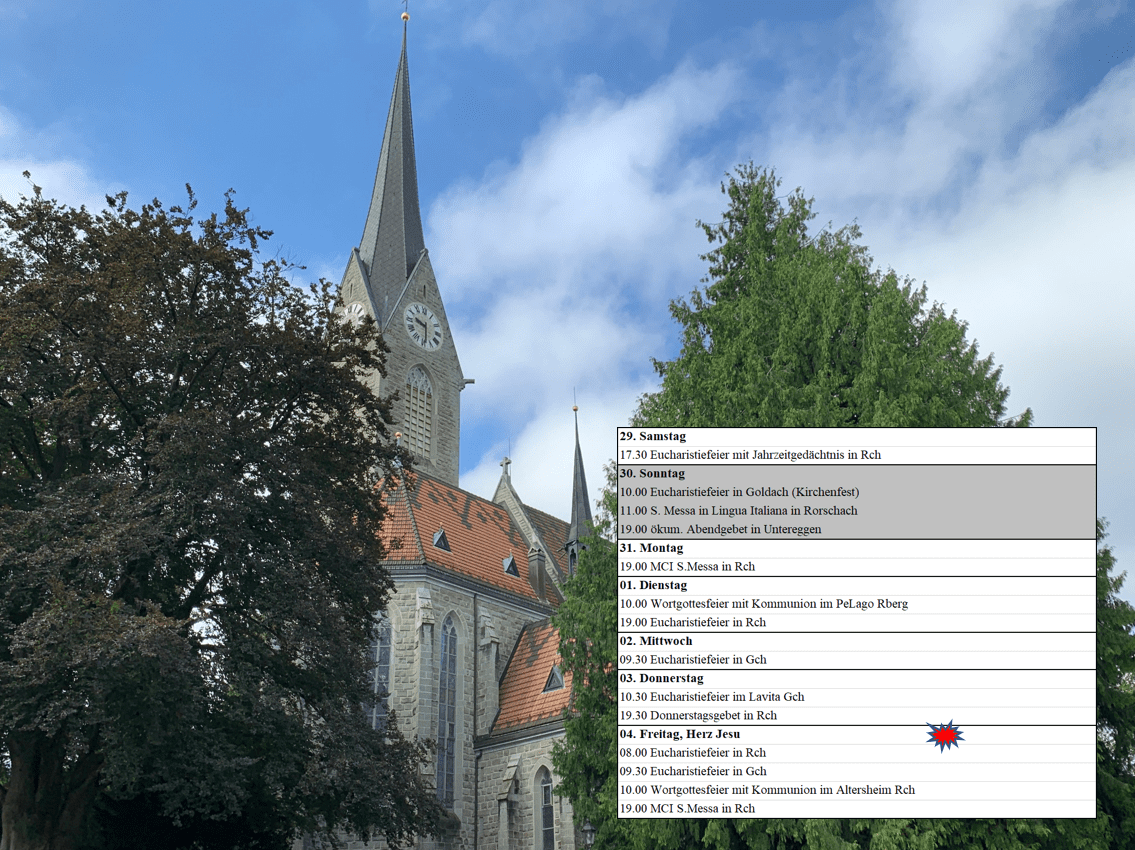Select the 31. Montag header row
This screenshot has width=1135, height=850.
[651, 548]
